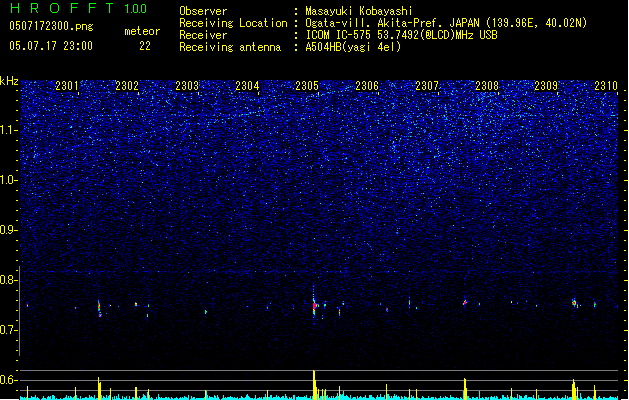Click the 1.1 kHz axis label
Viewport: 629px width, 400px height.
[x=9, y=130]
